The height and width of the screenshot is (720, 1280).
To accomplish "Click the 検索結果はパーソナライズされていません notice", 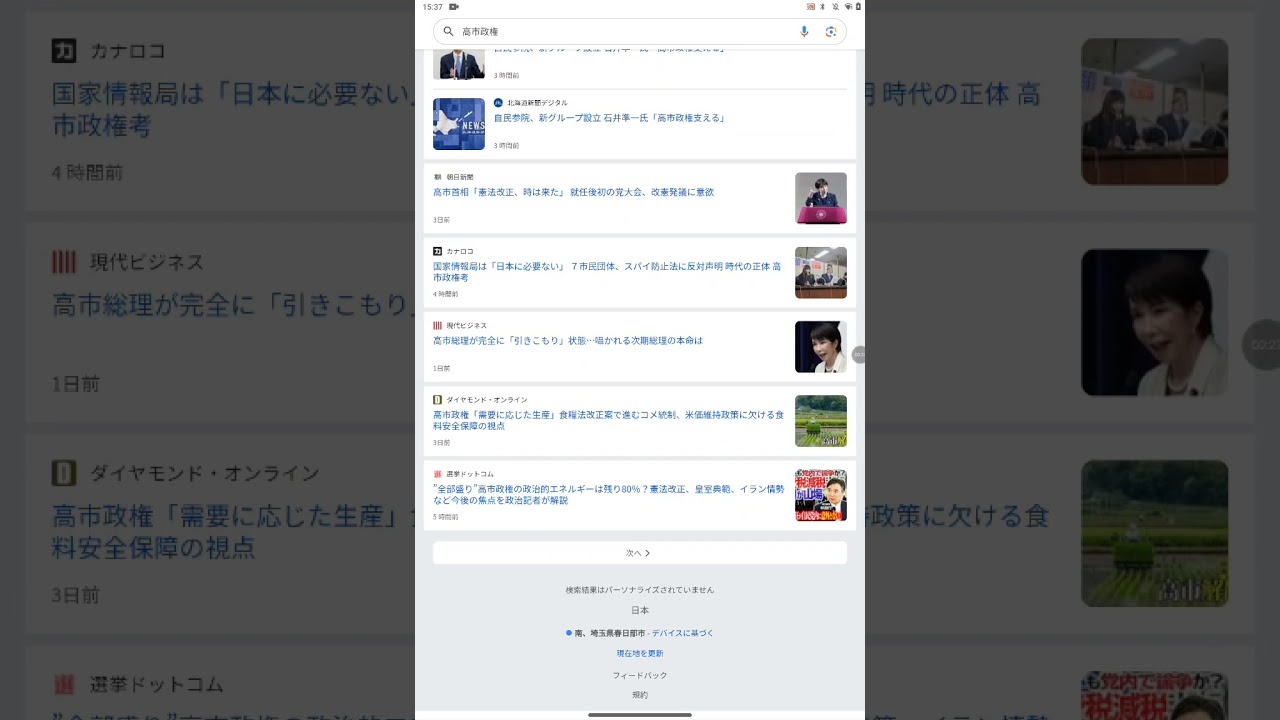I will [x=640, y=590].
